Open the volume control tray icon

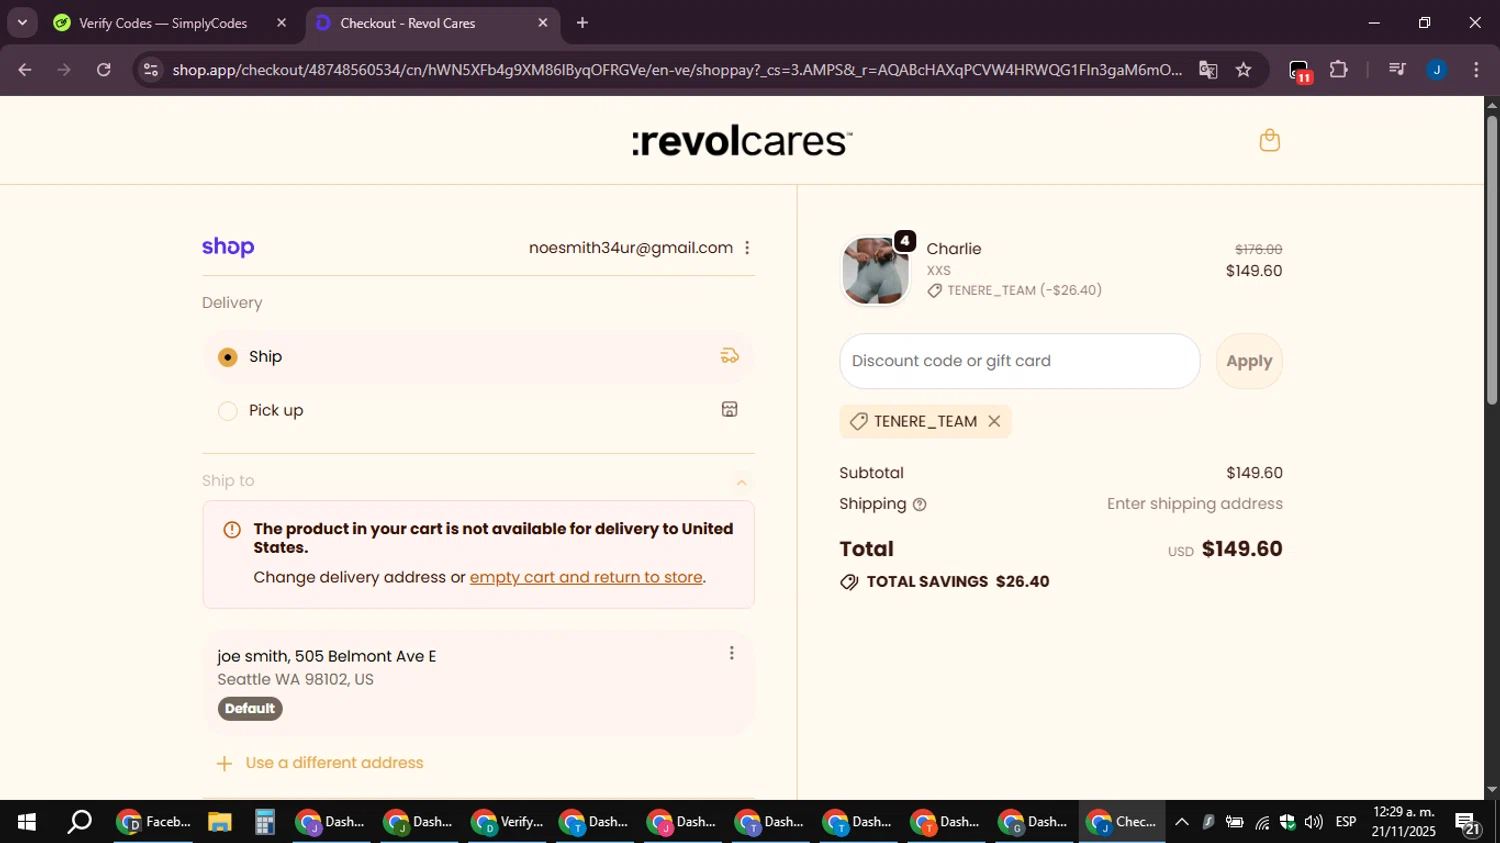point(1314,822)
